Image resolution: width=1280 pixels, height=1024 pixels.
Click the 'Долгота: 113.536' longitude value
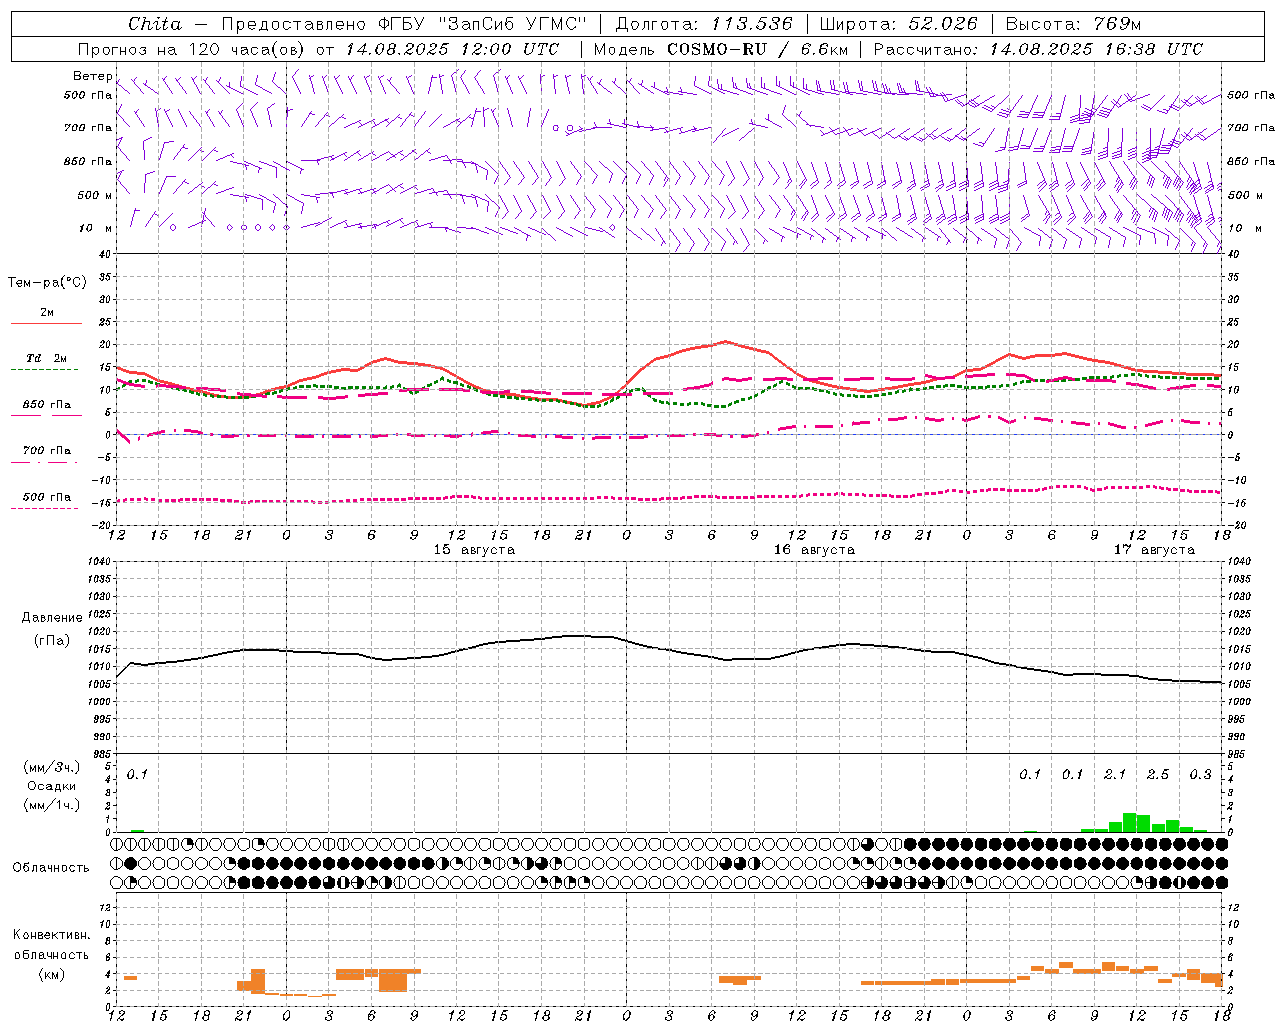coord(704,24)
